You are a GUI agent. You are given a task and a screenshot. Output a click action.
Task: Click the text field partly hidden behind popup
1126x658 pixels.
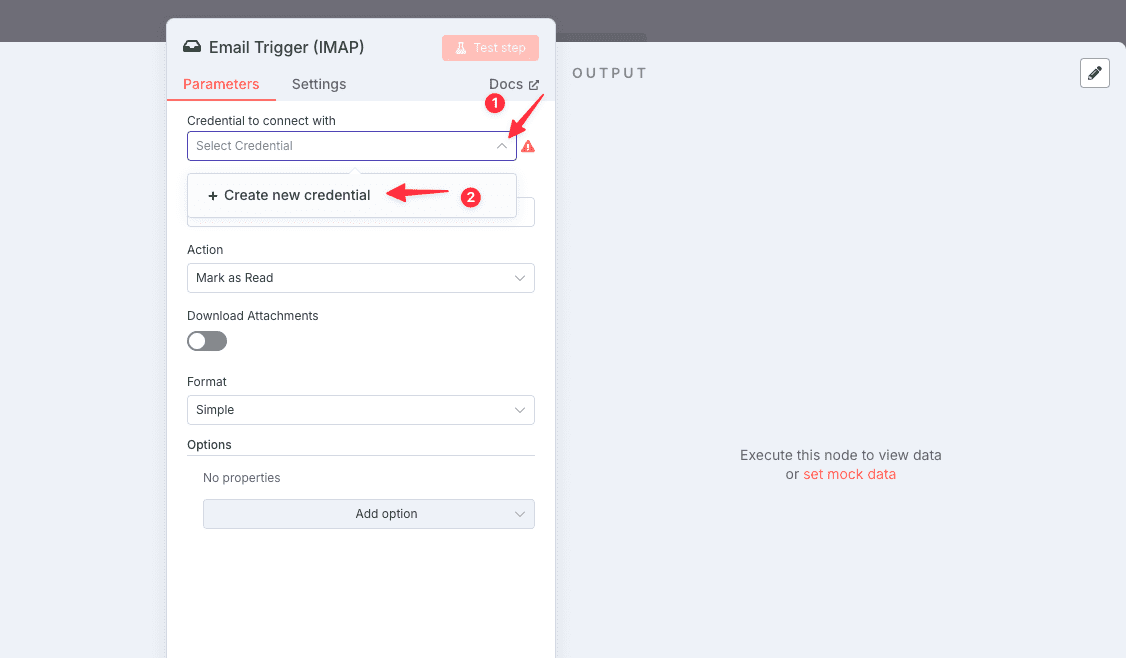pyautogui.click(x=526, y=212)
